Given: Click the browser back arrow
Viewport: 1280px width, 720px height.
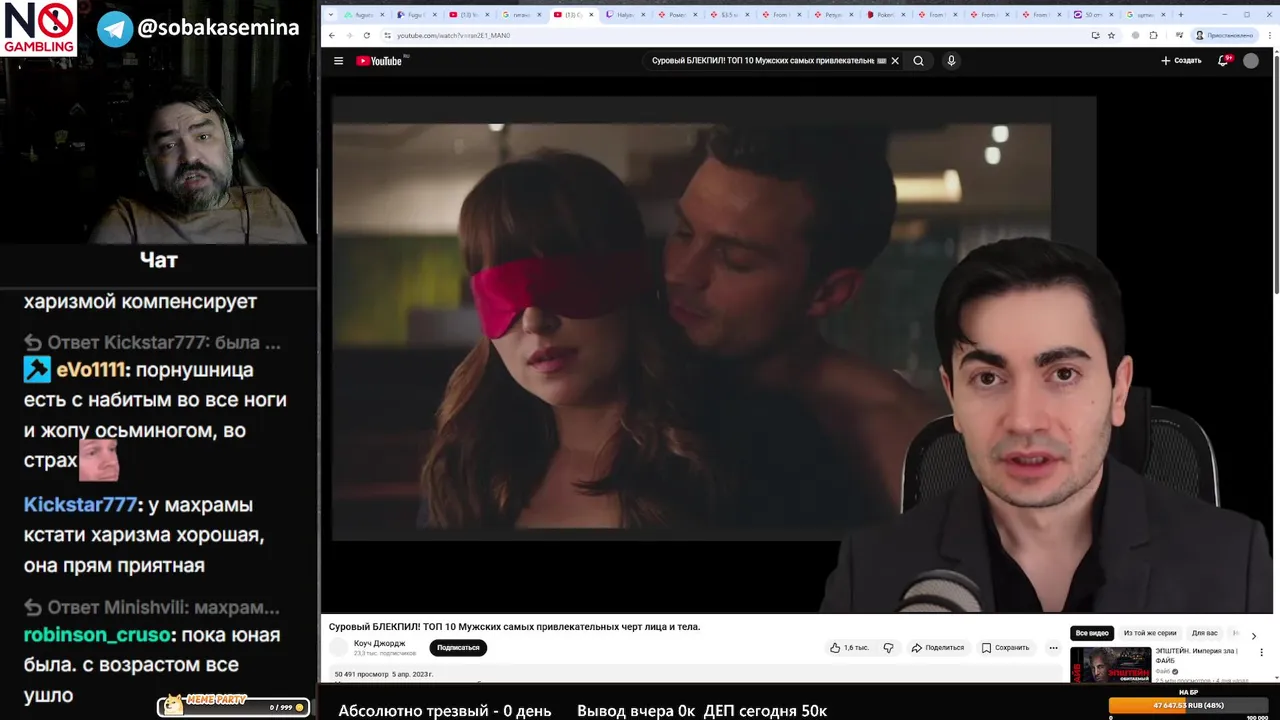Looking at the screenshot, I should click(x=332, y=35).
